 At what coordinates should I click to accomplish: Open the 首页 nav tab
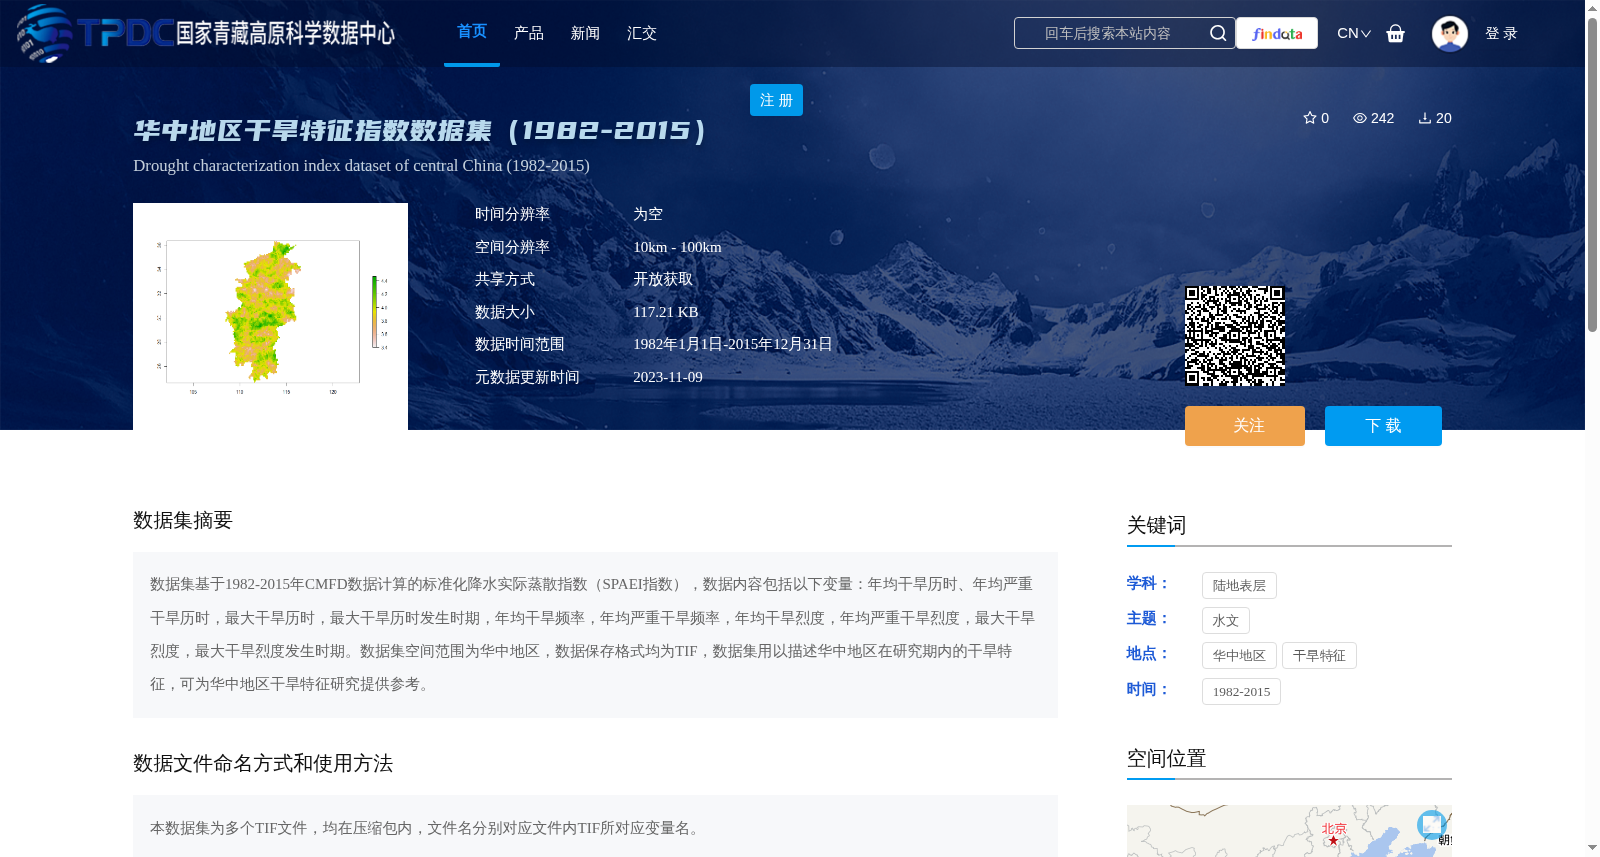[x=472, y=32]
